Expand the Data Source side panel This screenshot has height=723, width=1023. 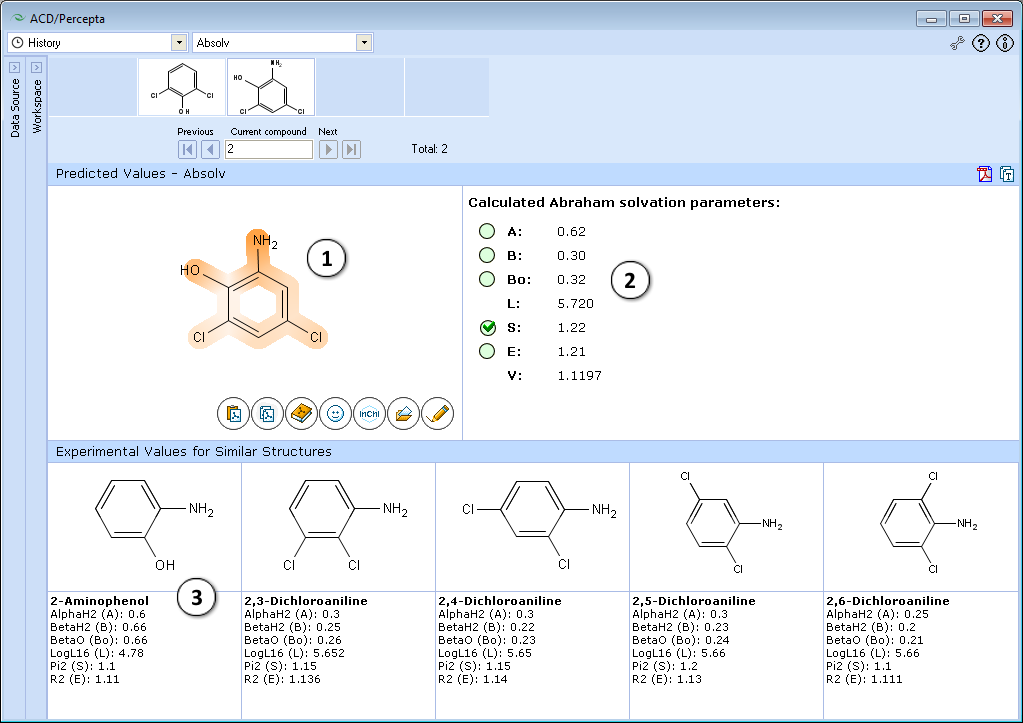click(x=14, y=67)
